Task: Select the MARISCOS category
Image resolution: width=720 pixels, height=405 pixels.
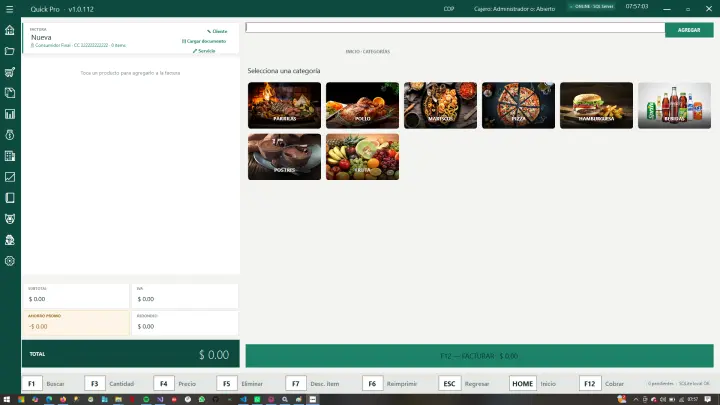Action: click(440, 105)
